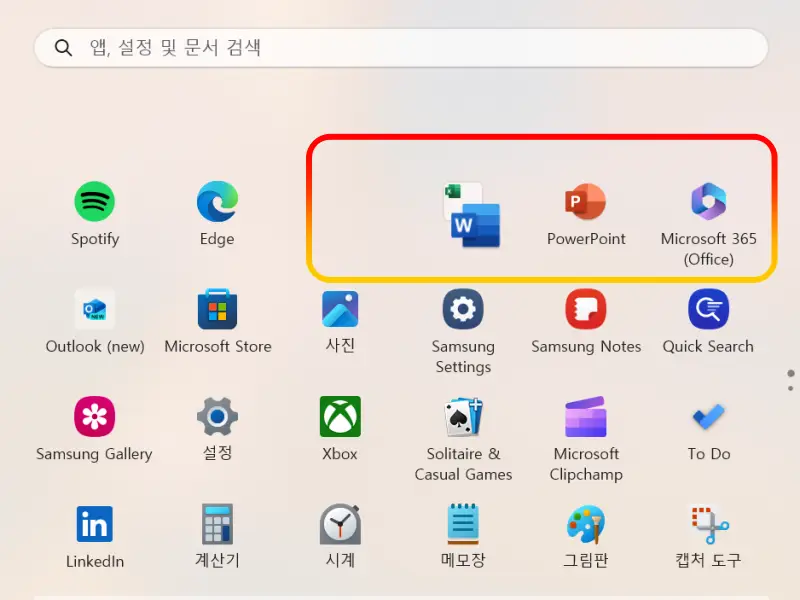Open the 설정 settings app
Screen dimensions: 800x600
(217, 417)
